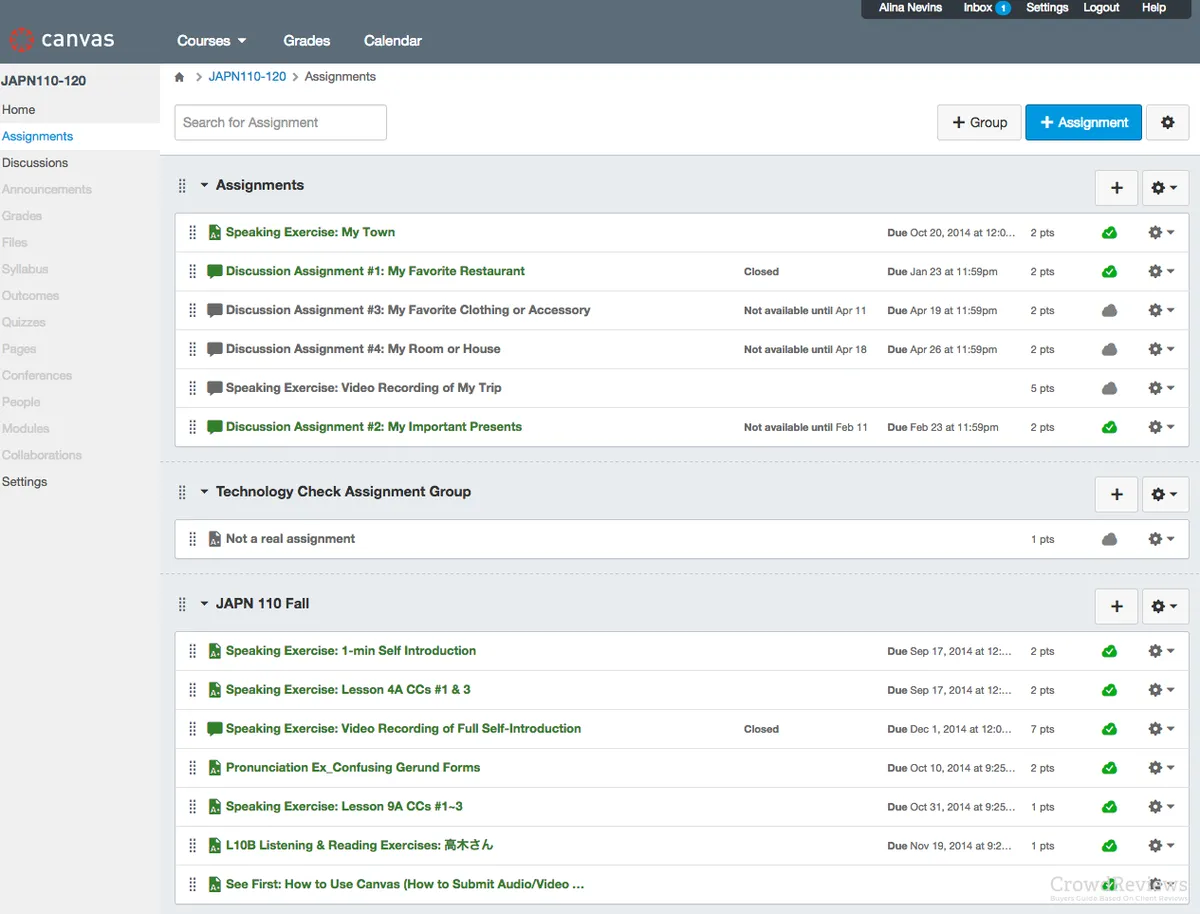
Task: Collapse the Assignments group
Action: 204,185
